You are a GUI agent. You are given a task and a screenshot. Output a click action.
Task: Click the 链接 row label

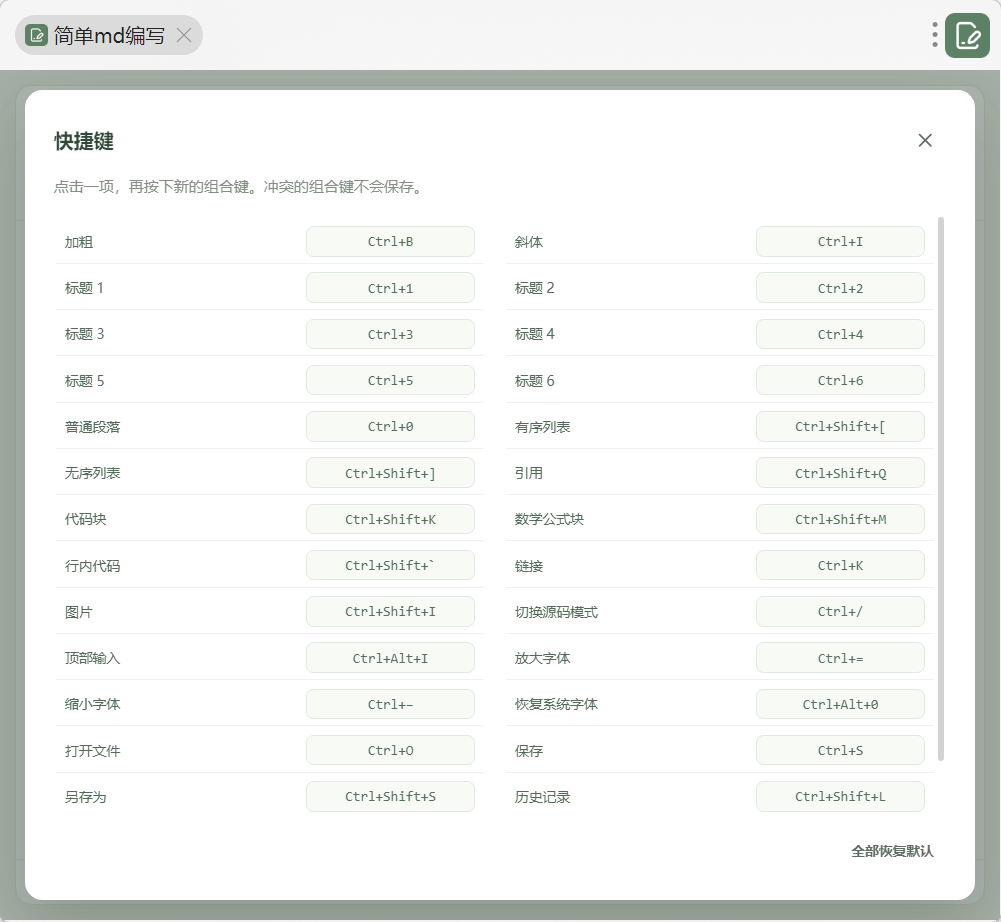pos(529,566)
